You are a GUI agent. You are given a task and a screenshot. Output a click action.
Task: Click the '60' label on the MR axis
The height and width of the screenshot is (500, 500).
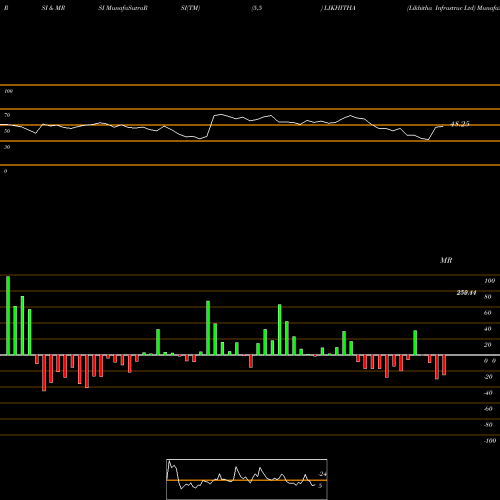(x=488, y=313)
